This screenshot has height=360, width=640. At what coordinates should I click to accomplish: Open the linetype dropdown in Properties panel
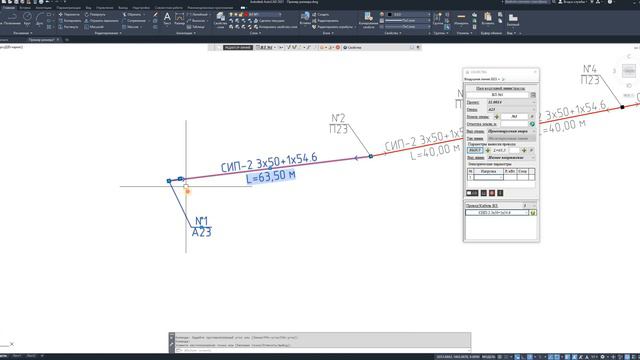point(408,27)
